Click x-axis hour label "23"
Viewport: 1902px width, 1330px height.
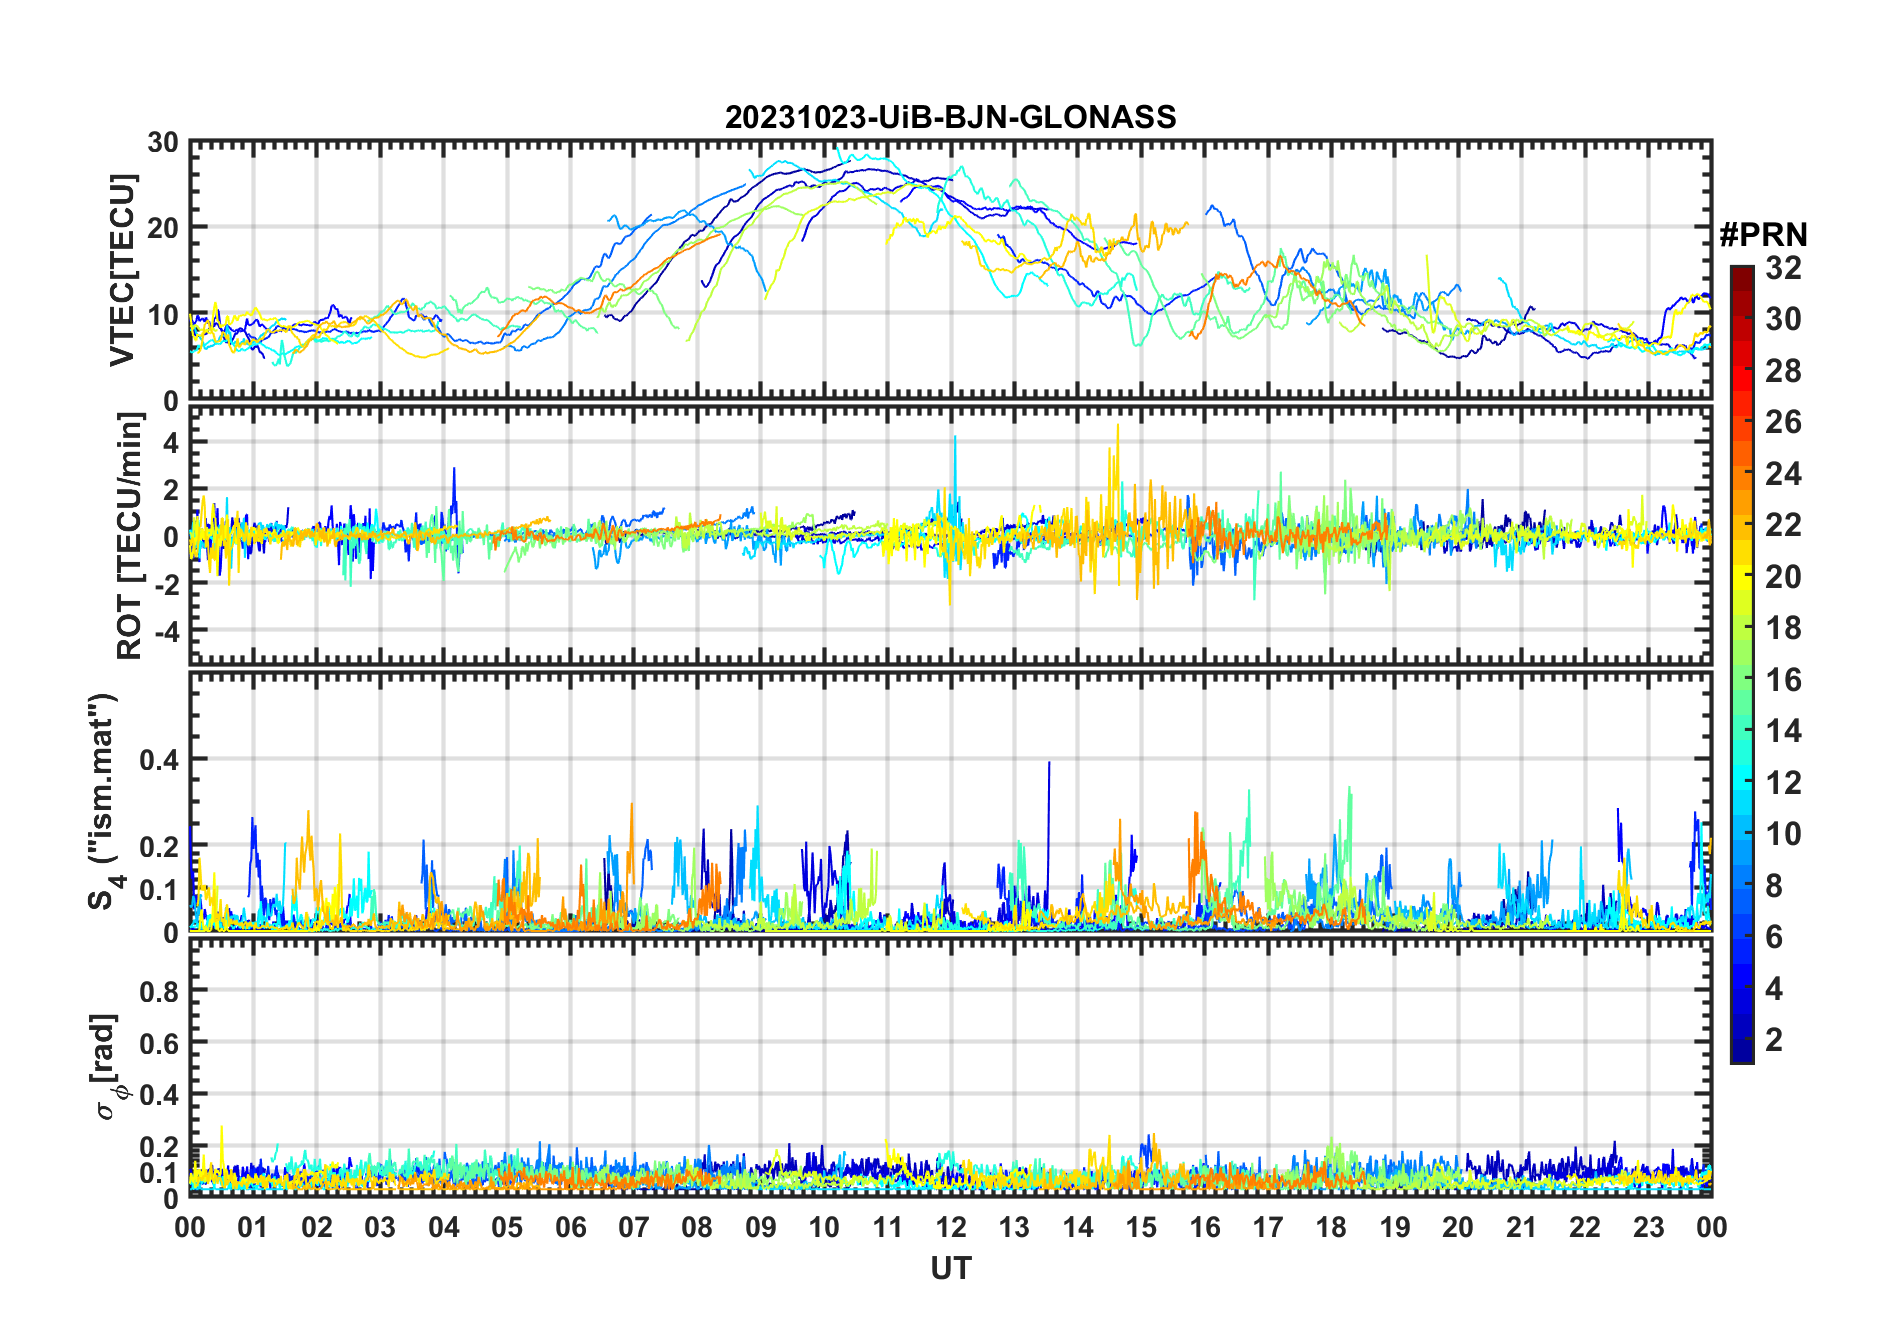[x=1649, y=1226]
